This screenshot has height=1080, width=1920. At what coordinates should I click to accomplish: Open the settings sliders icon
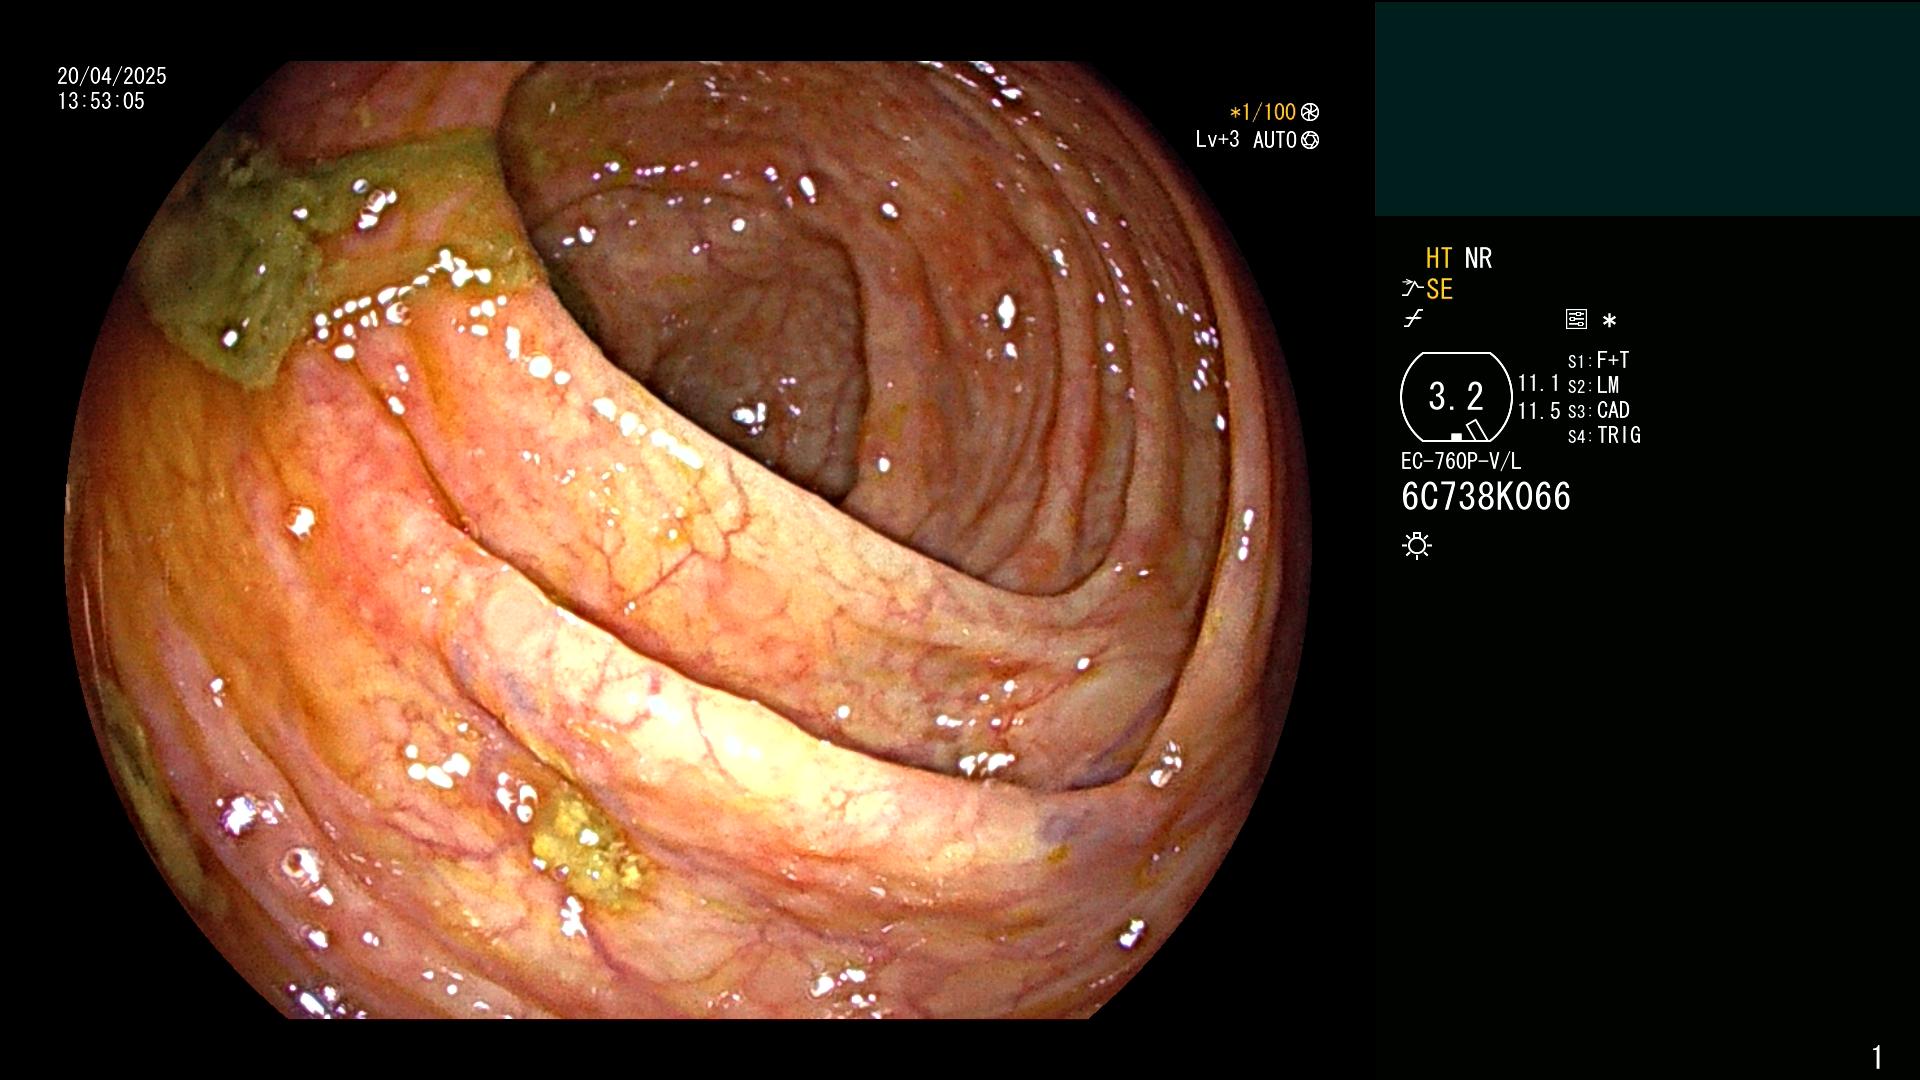[1576, 319]
